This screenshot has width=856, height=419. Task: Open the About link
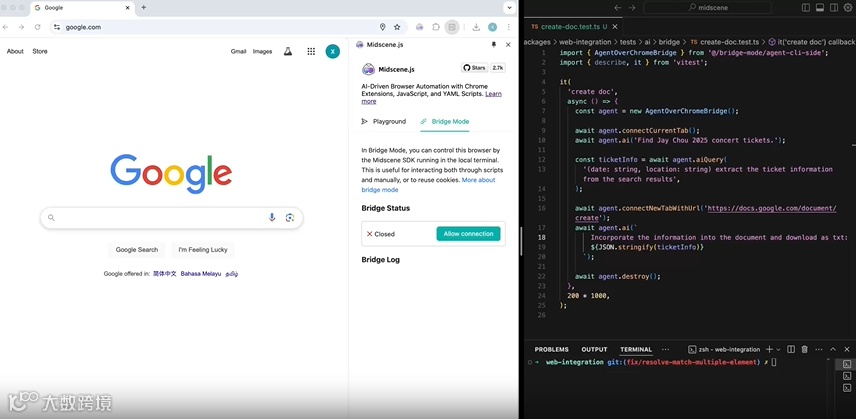tap(15, 51)
